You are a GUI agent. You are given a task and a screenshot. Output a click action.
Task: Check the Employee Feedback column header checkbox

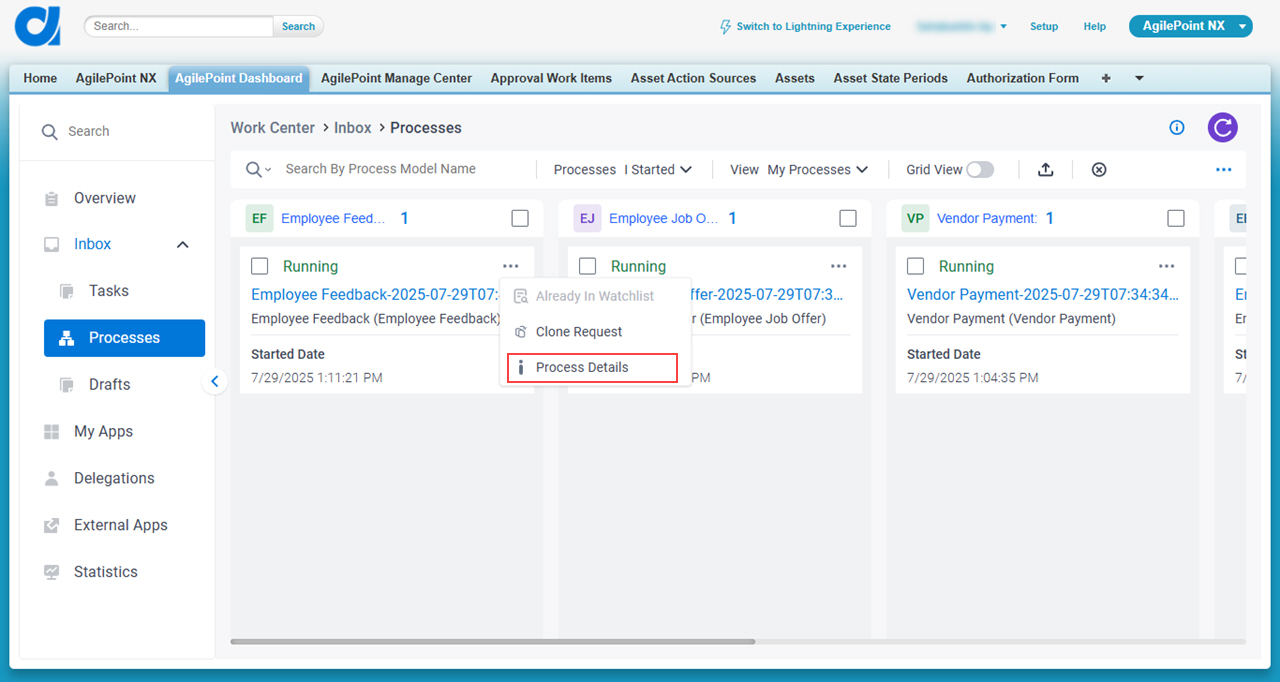click(x=520, y=218)
